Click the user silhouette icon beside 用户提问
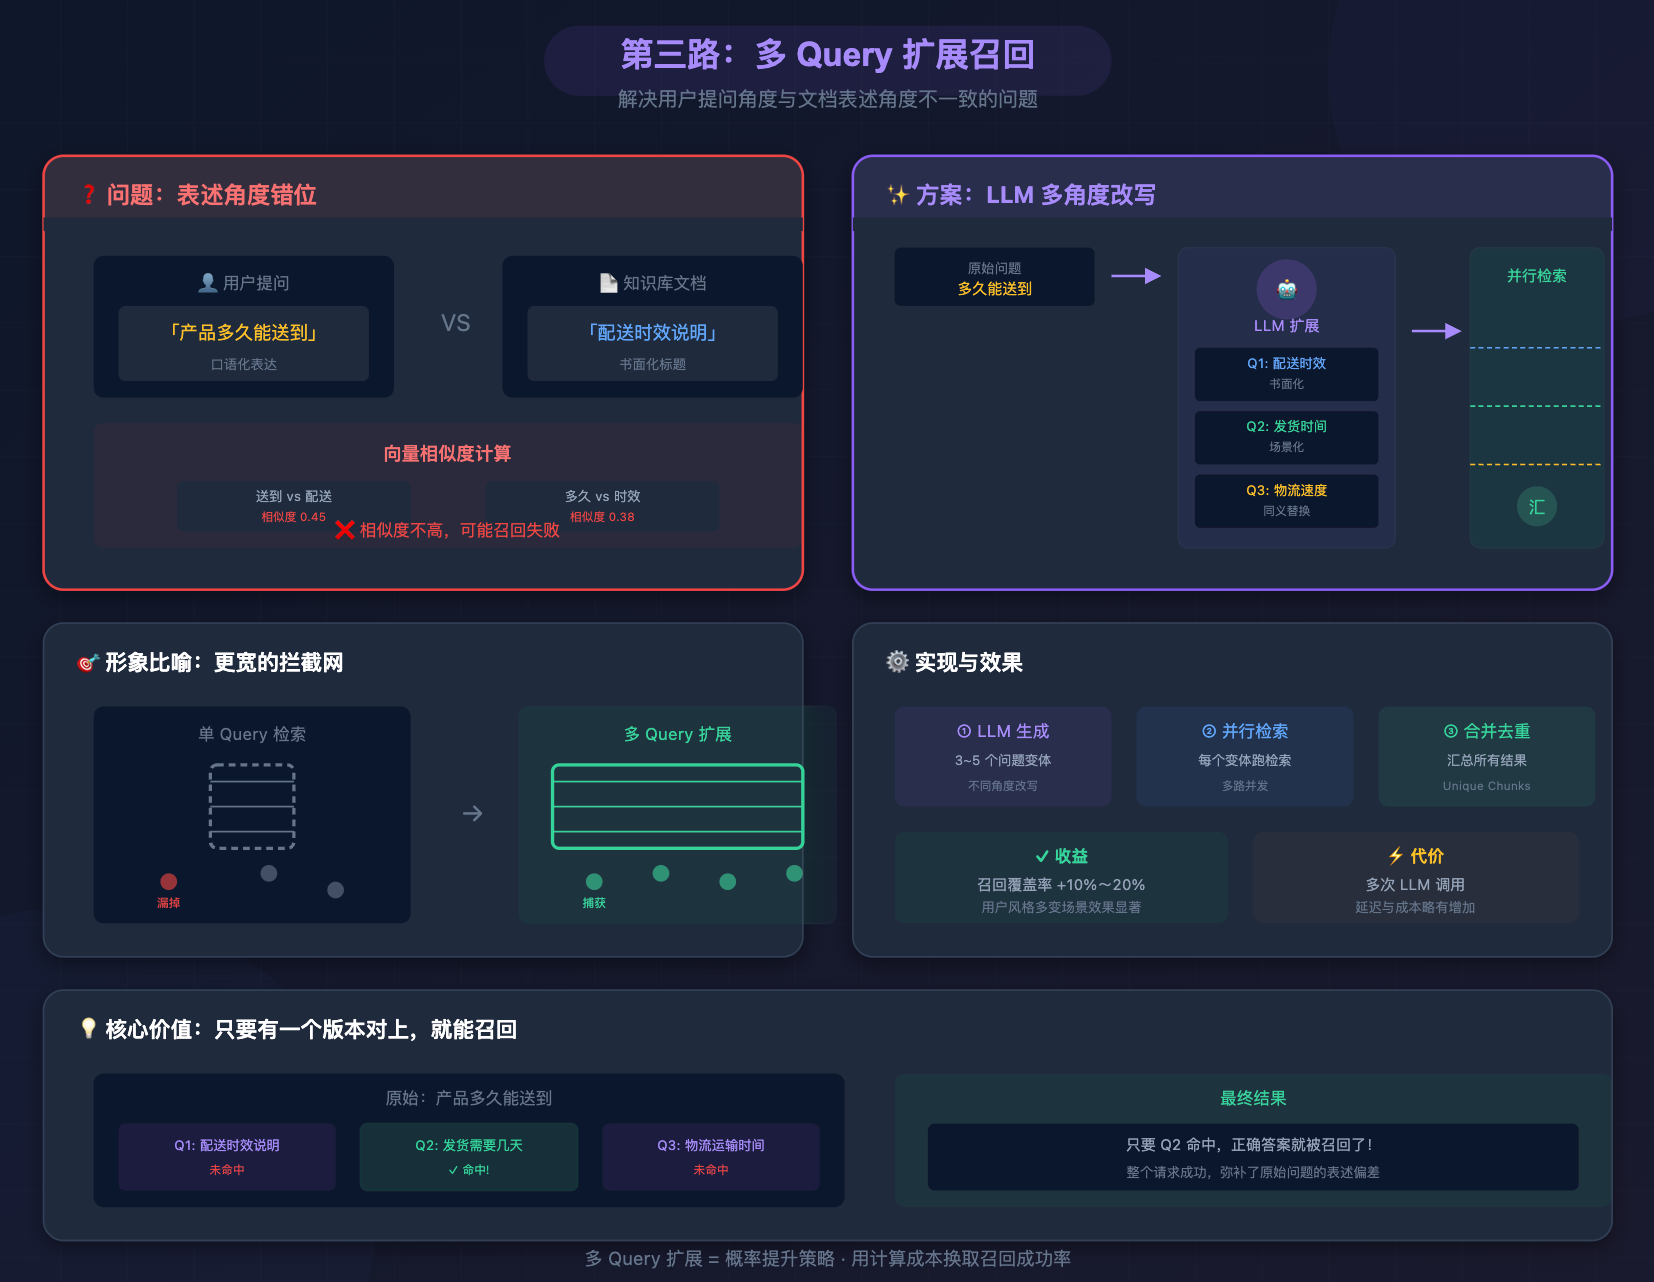Viewport: 1654px width, 1282px height. (208, 283)
